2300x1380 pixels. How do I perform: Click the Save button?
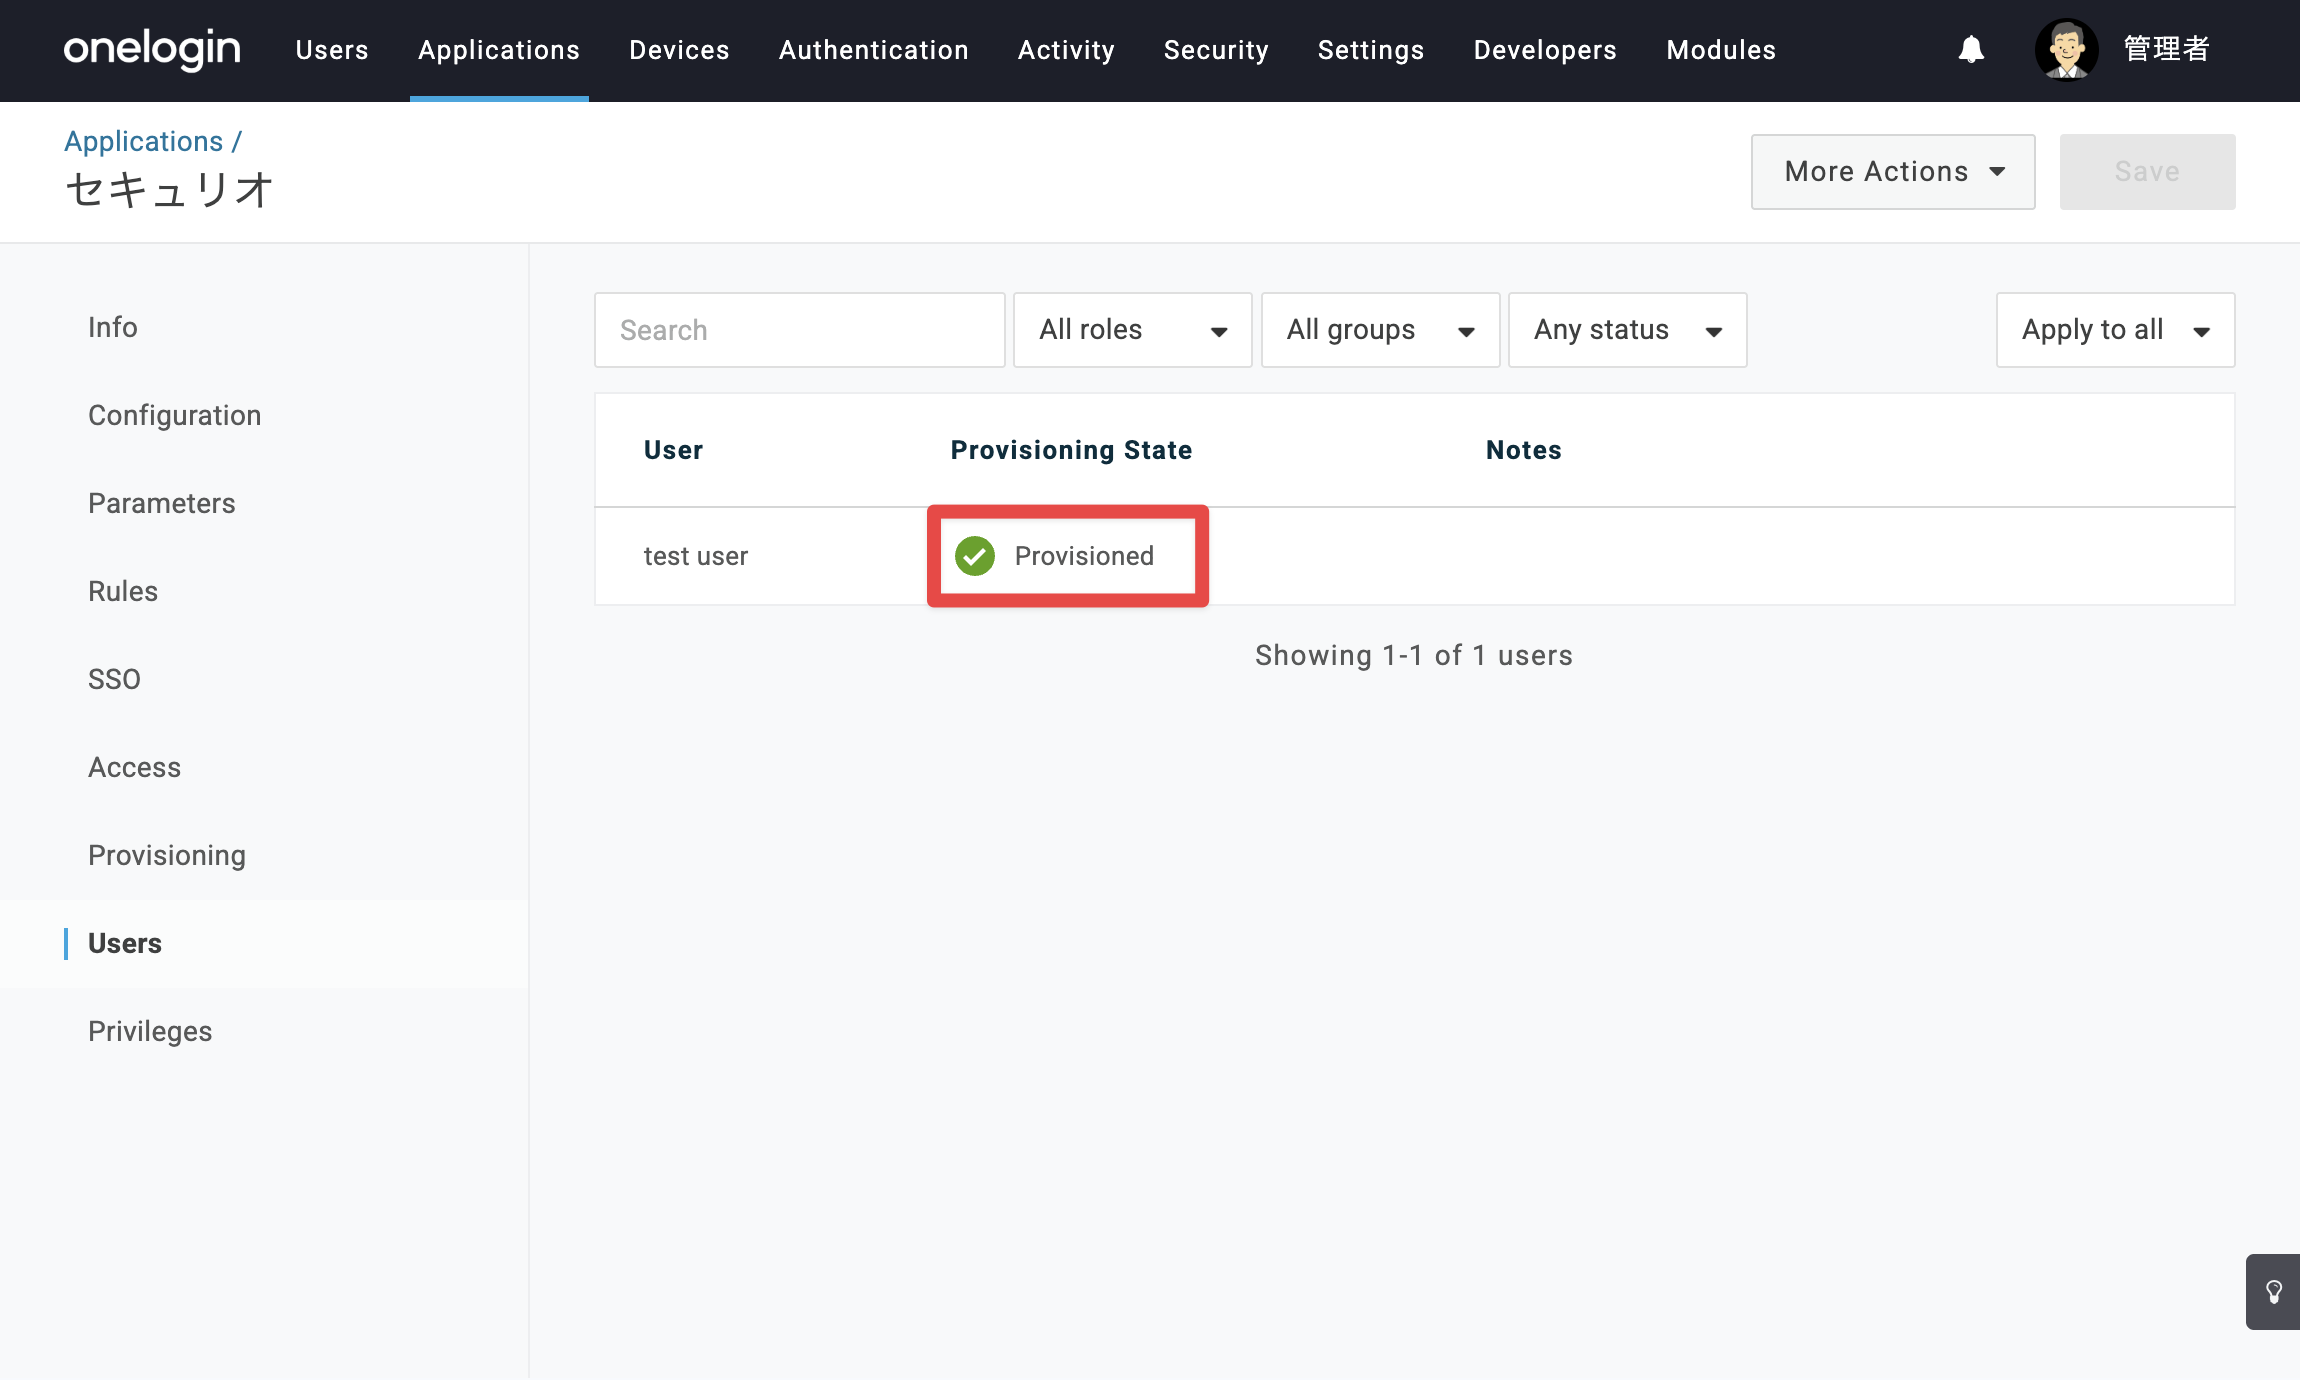(x=2147, y=172)
